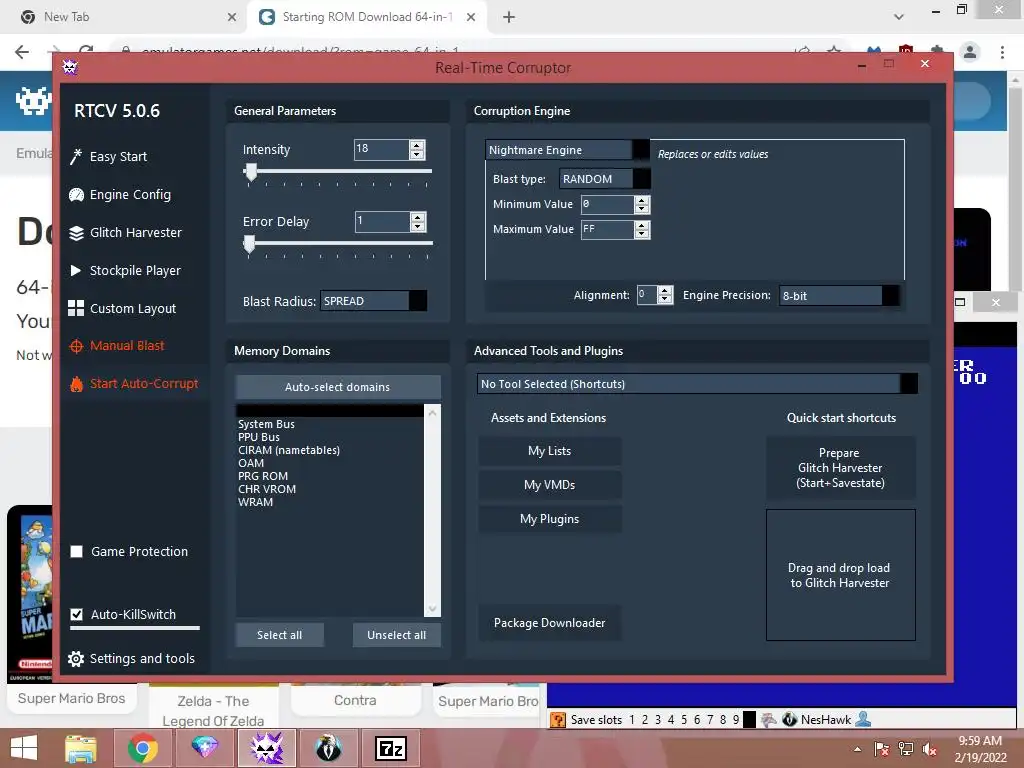Click question block icon in BizHawk status bar
Screen dimensions: 1024x768
(558, 720)
